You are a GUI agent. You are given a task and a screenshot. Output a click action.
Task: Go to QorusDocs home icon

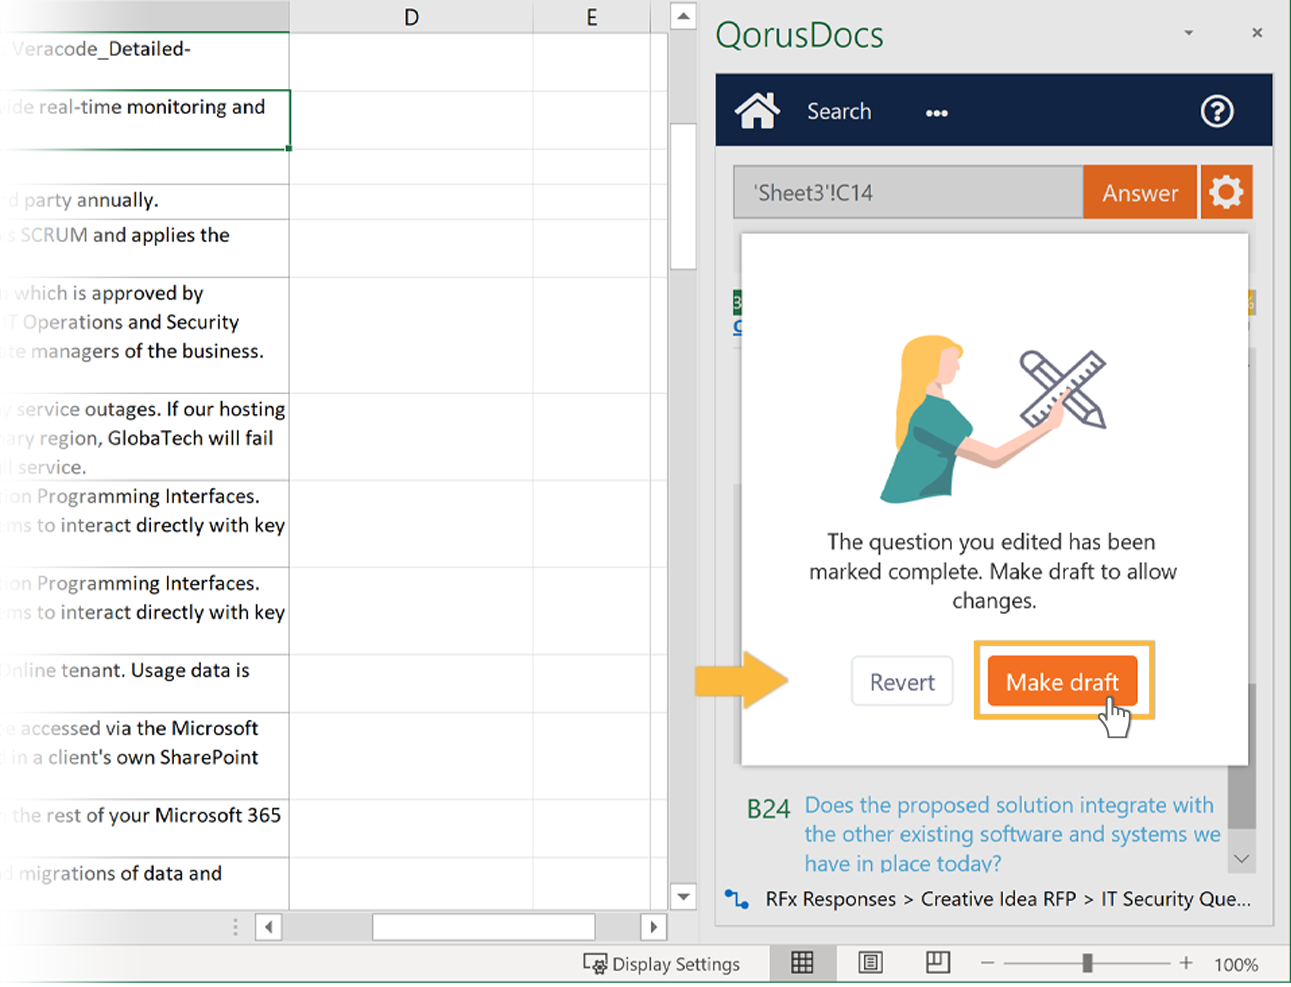757,111
